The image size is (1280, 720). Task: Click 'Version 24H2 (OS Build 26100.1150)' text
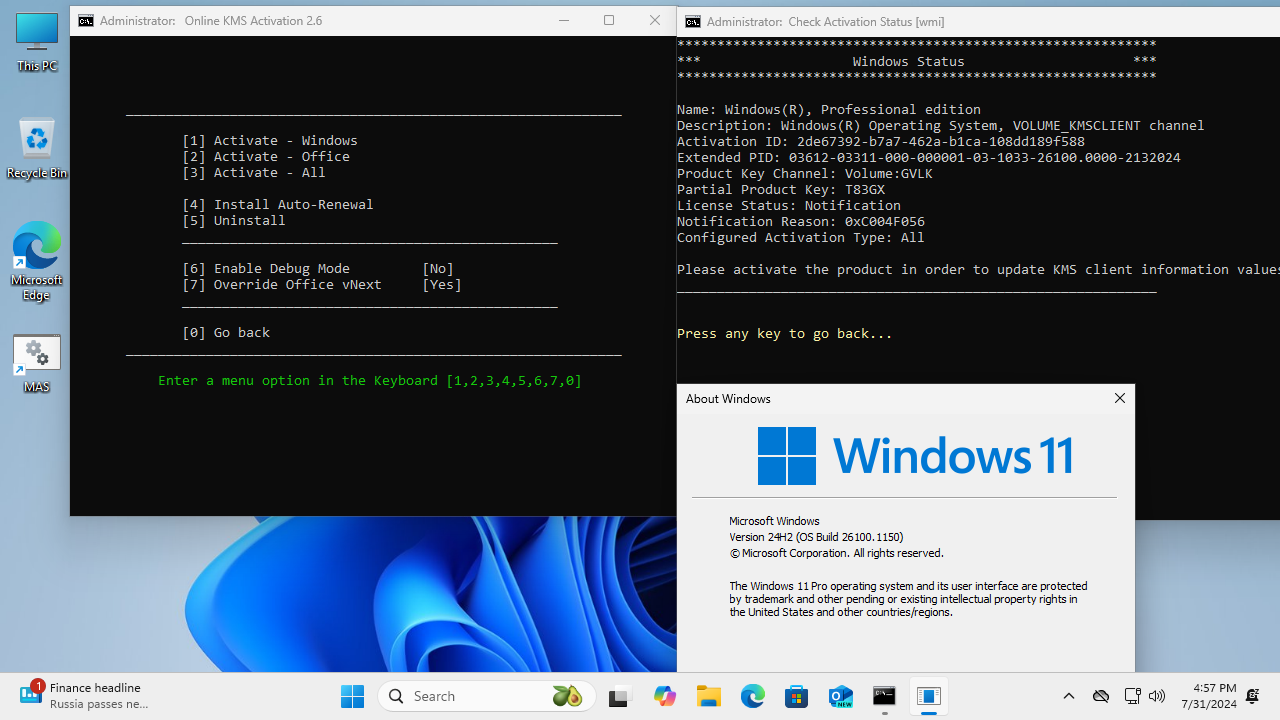(x=816, y=537)
